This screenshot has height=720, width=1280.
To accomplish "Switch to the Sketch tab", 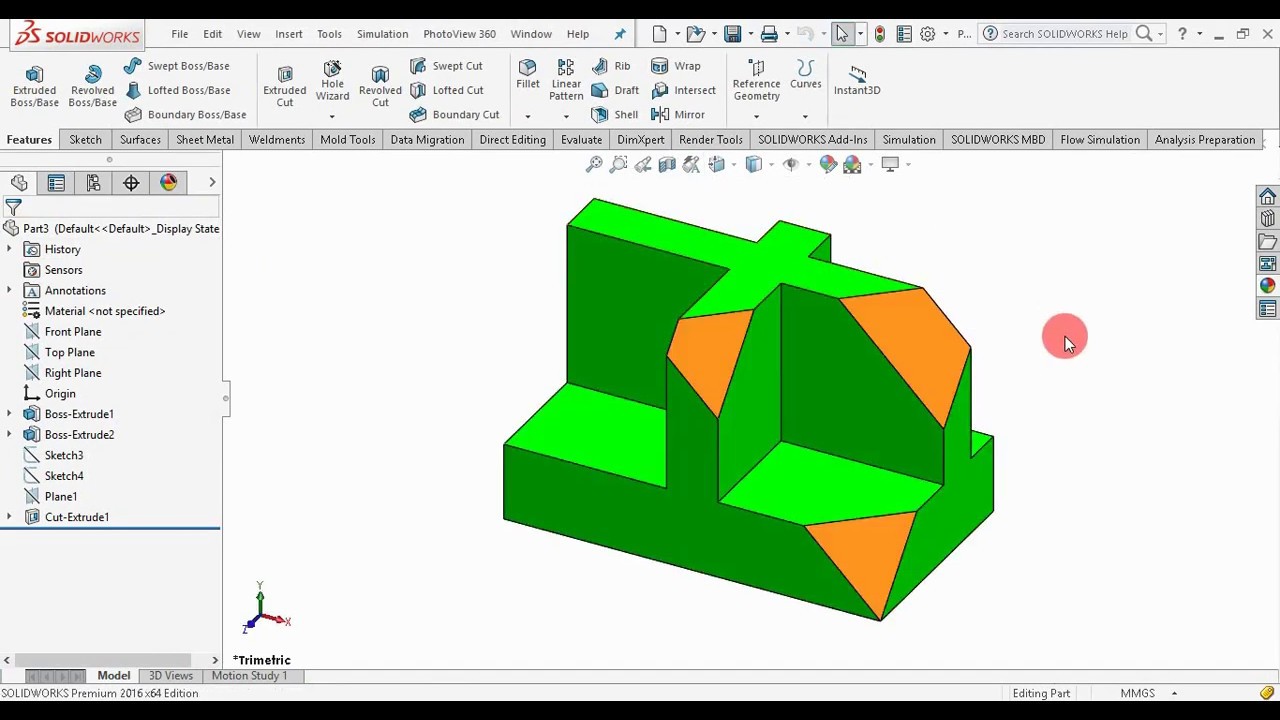I will pos(86,140).
